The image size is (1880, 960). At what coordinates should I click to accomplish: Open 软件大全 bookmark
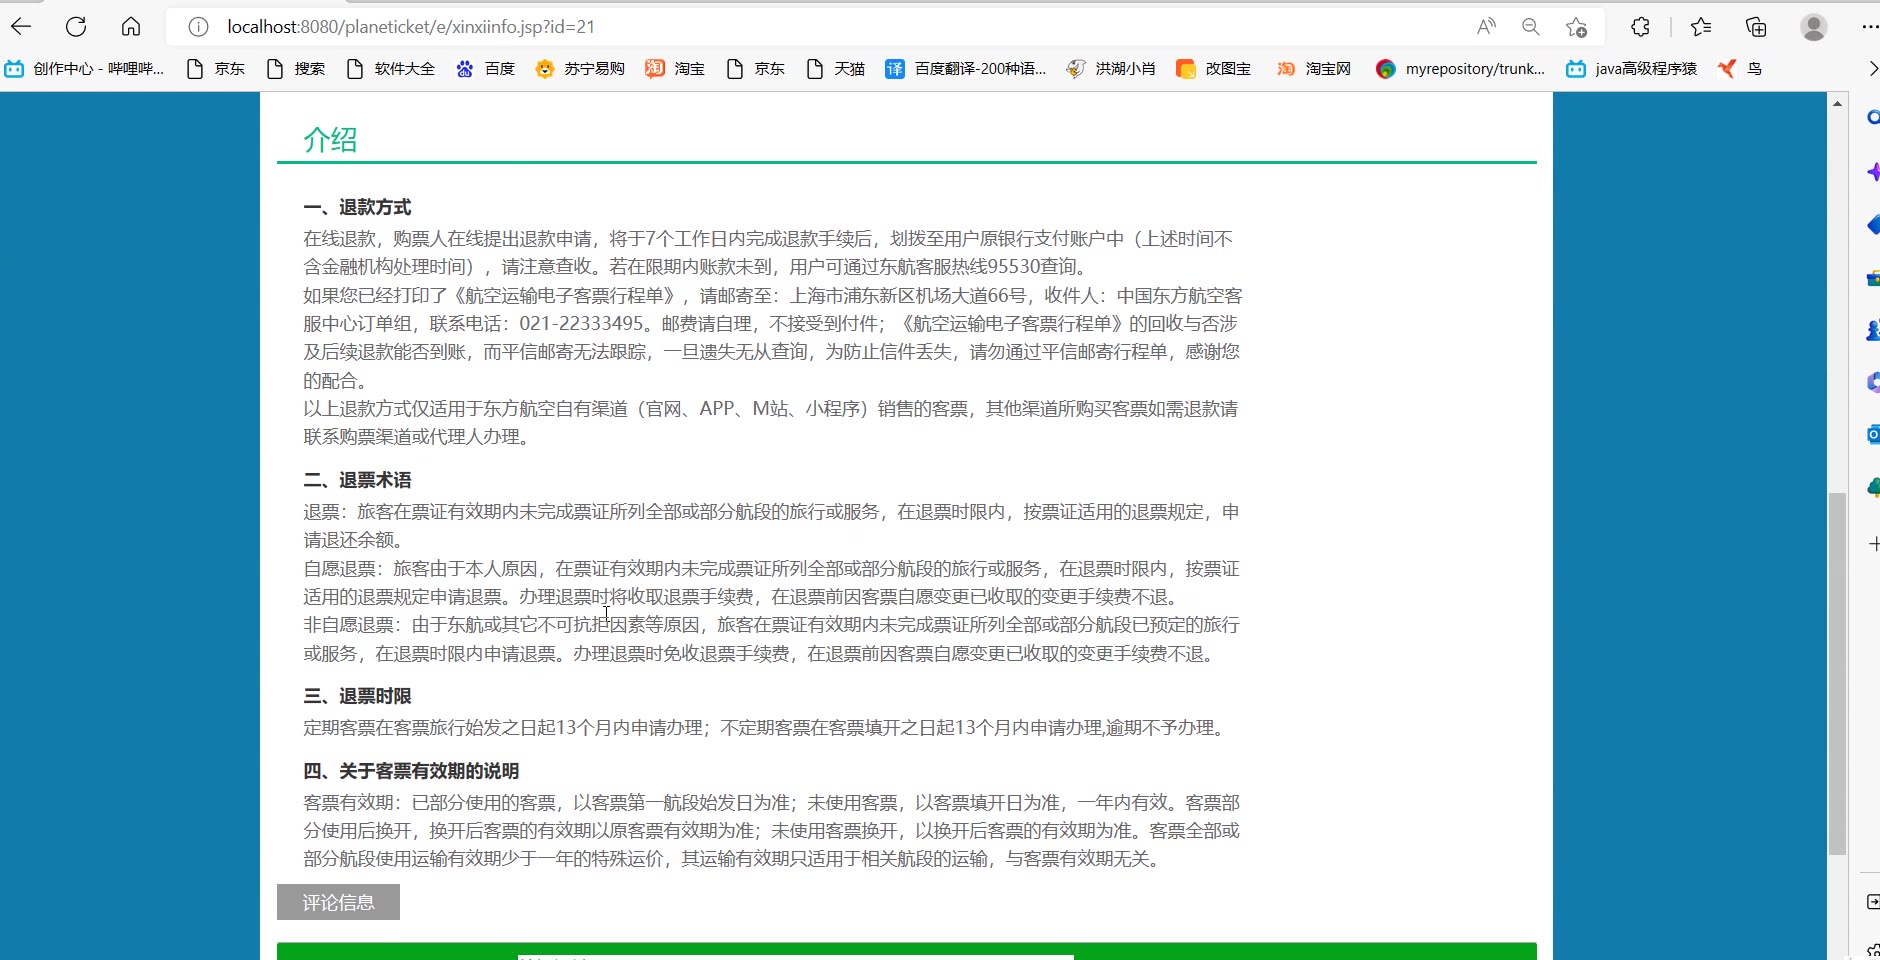pos(390,68)
